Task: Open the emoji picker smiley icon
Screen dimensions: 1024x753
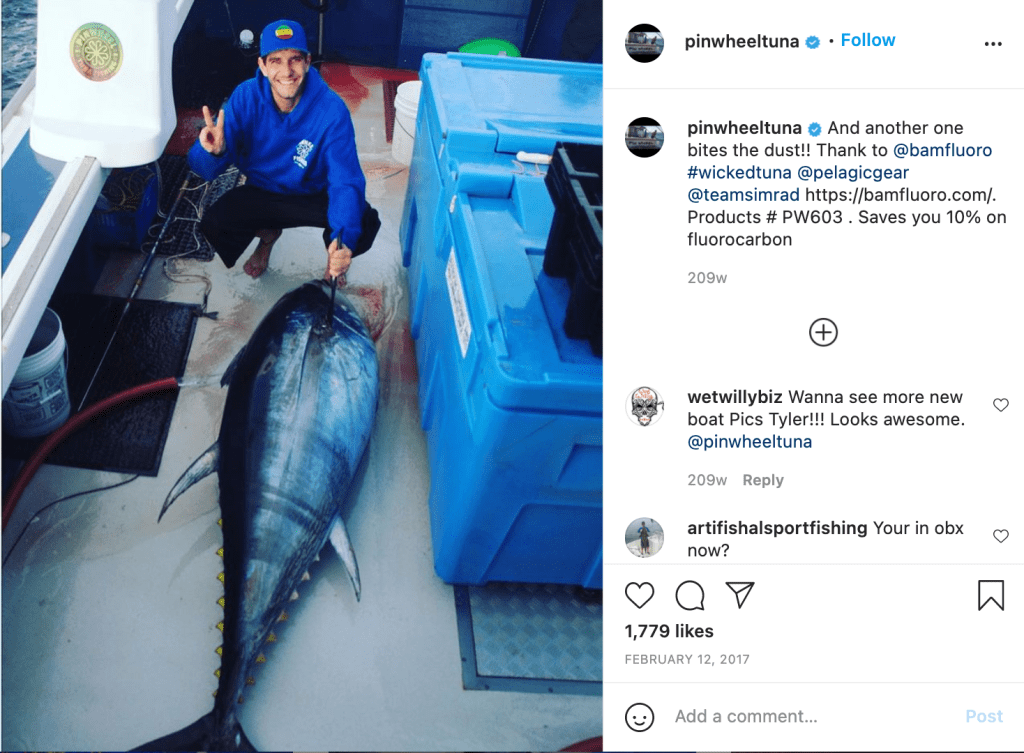Action: point(639,717)
